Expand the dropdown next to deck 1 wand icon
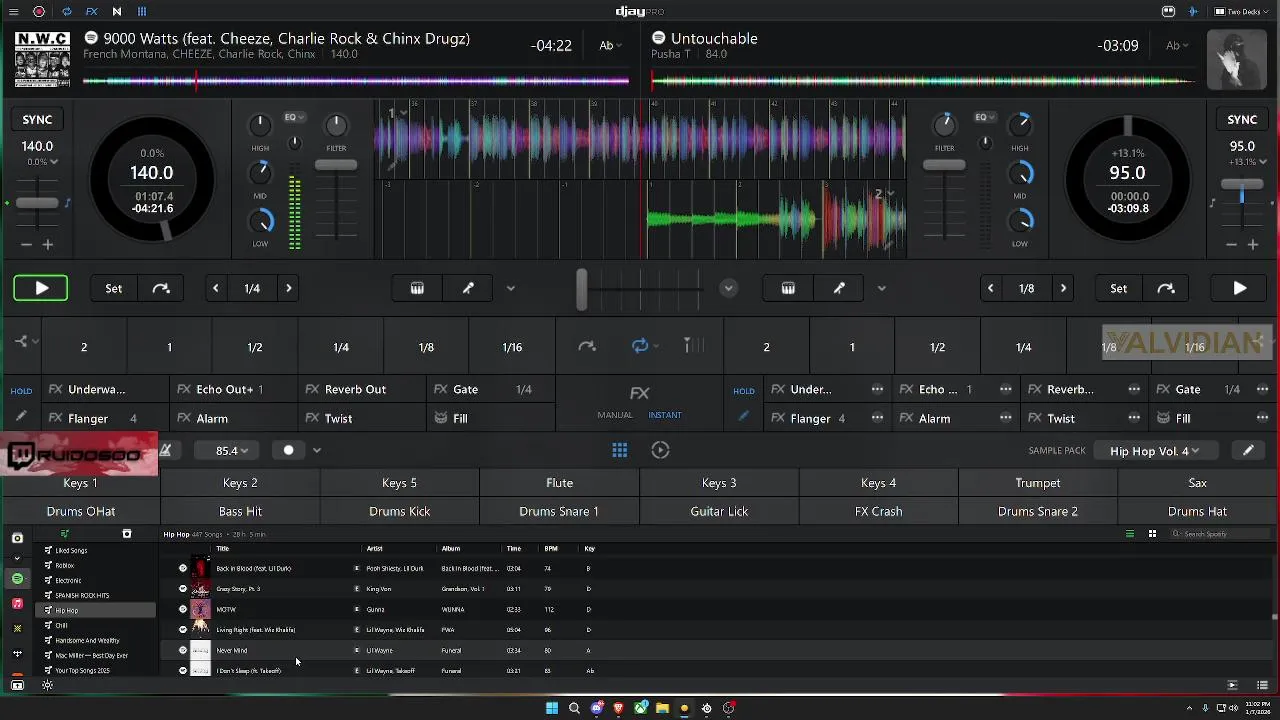Viewport: 1280px width, 720px height. (x=510, y=288)
